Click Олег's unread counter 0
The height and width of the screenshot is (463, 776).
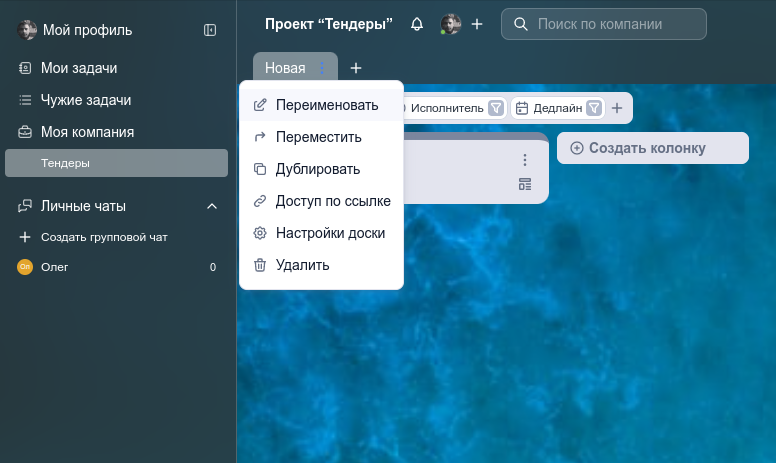213,267
